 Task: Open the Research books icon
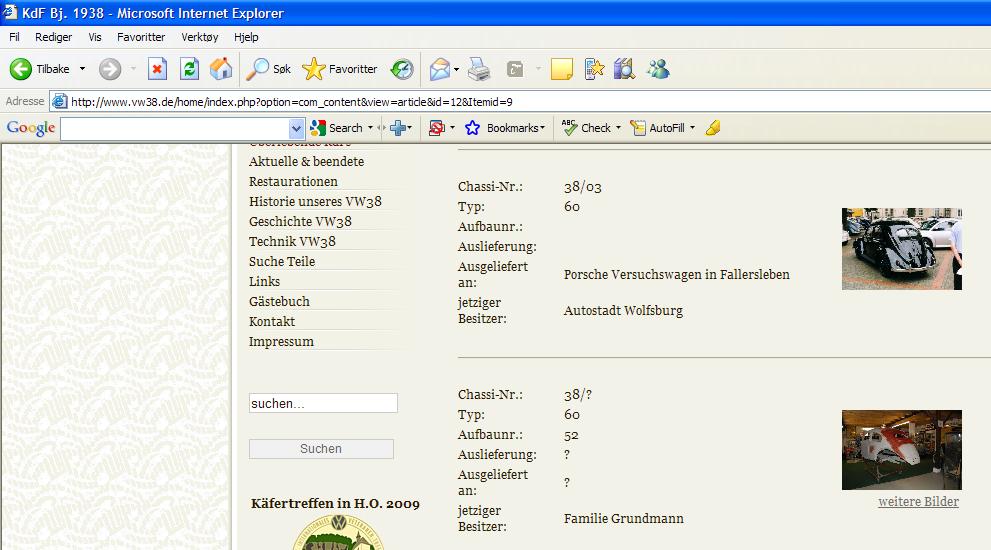click(624, 69)
